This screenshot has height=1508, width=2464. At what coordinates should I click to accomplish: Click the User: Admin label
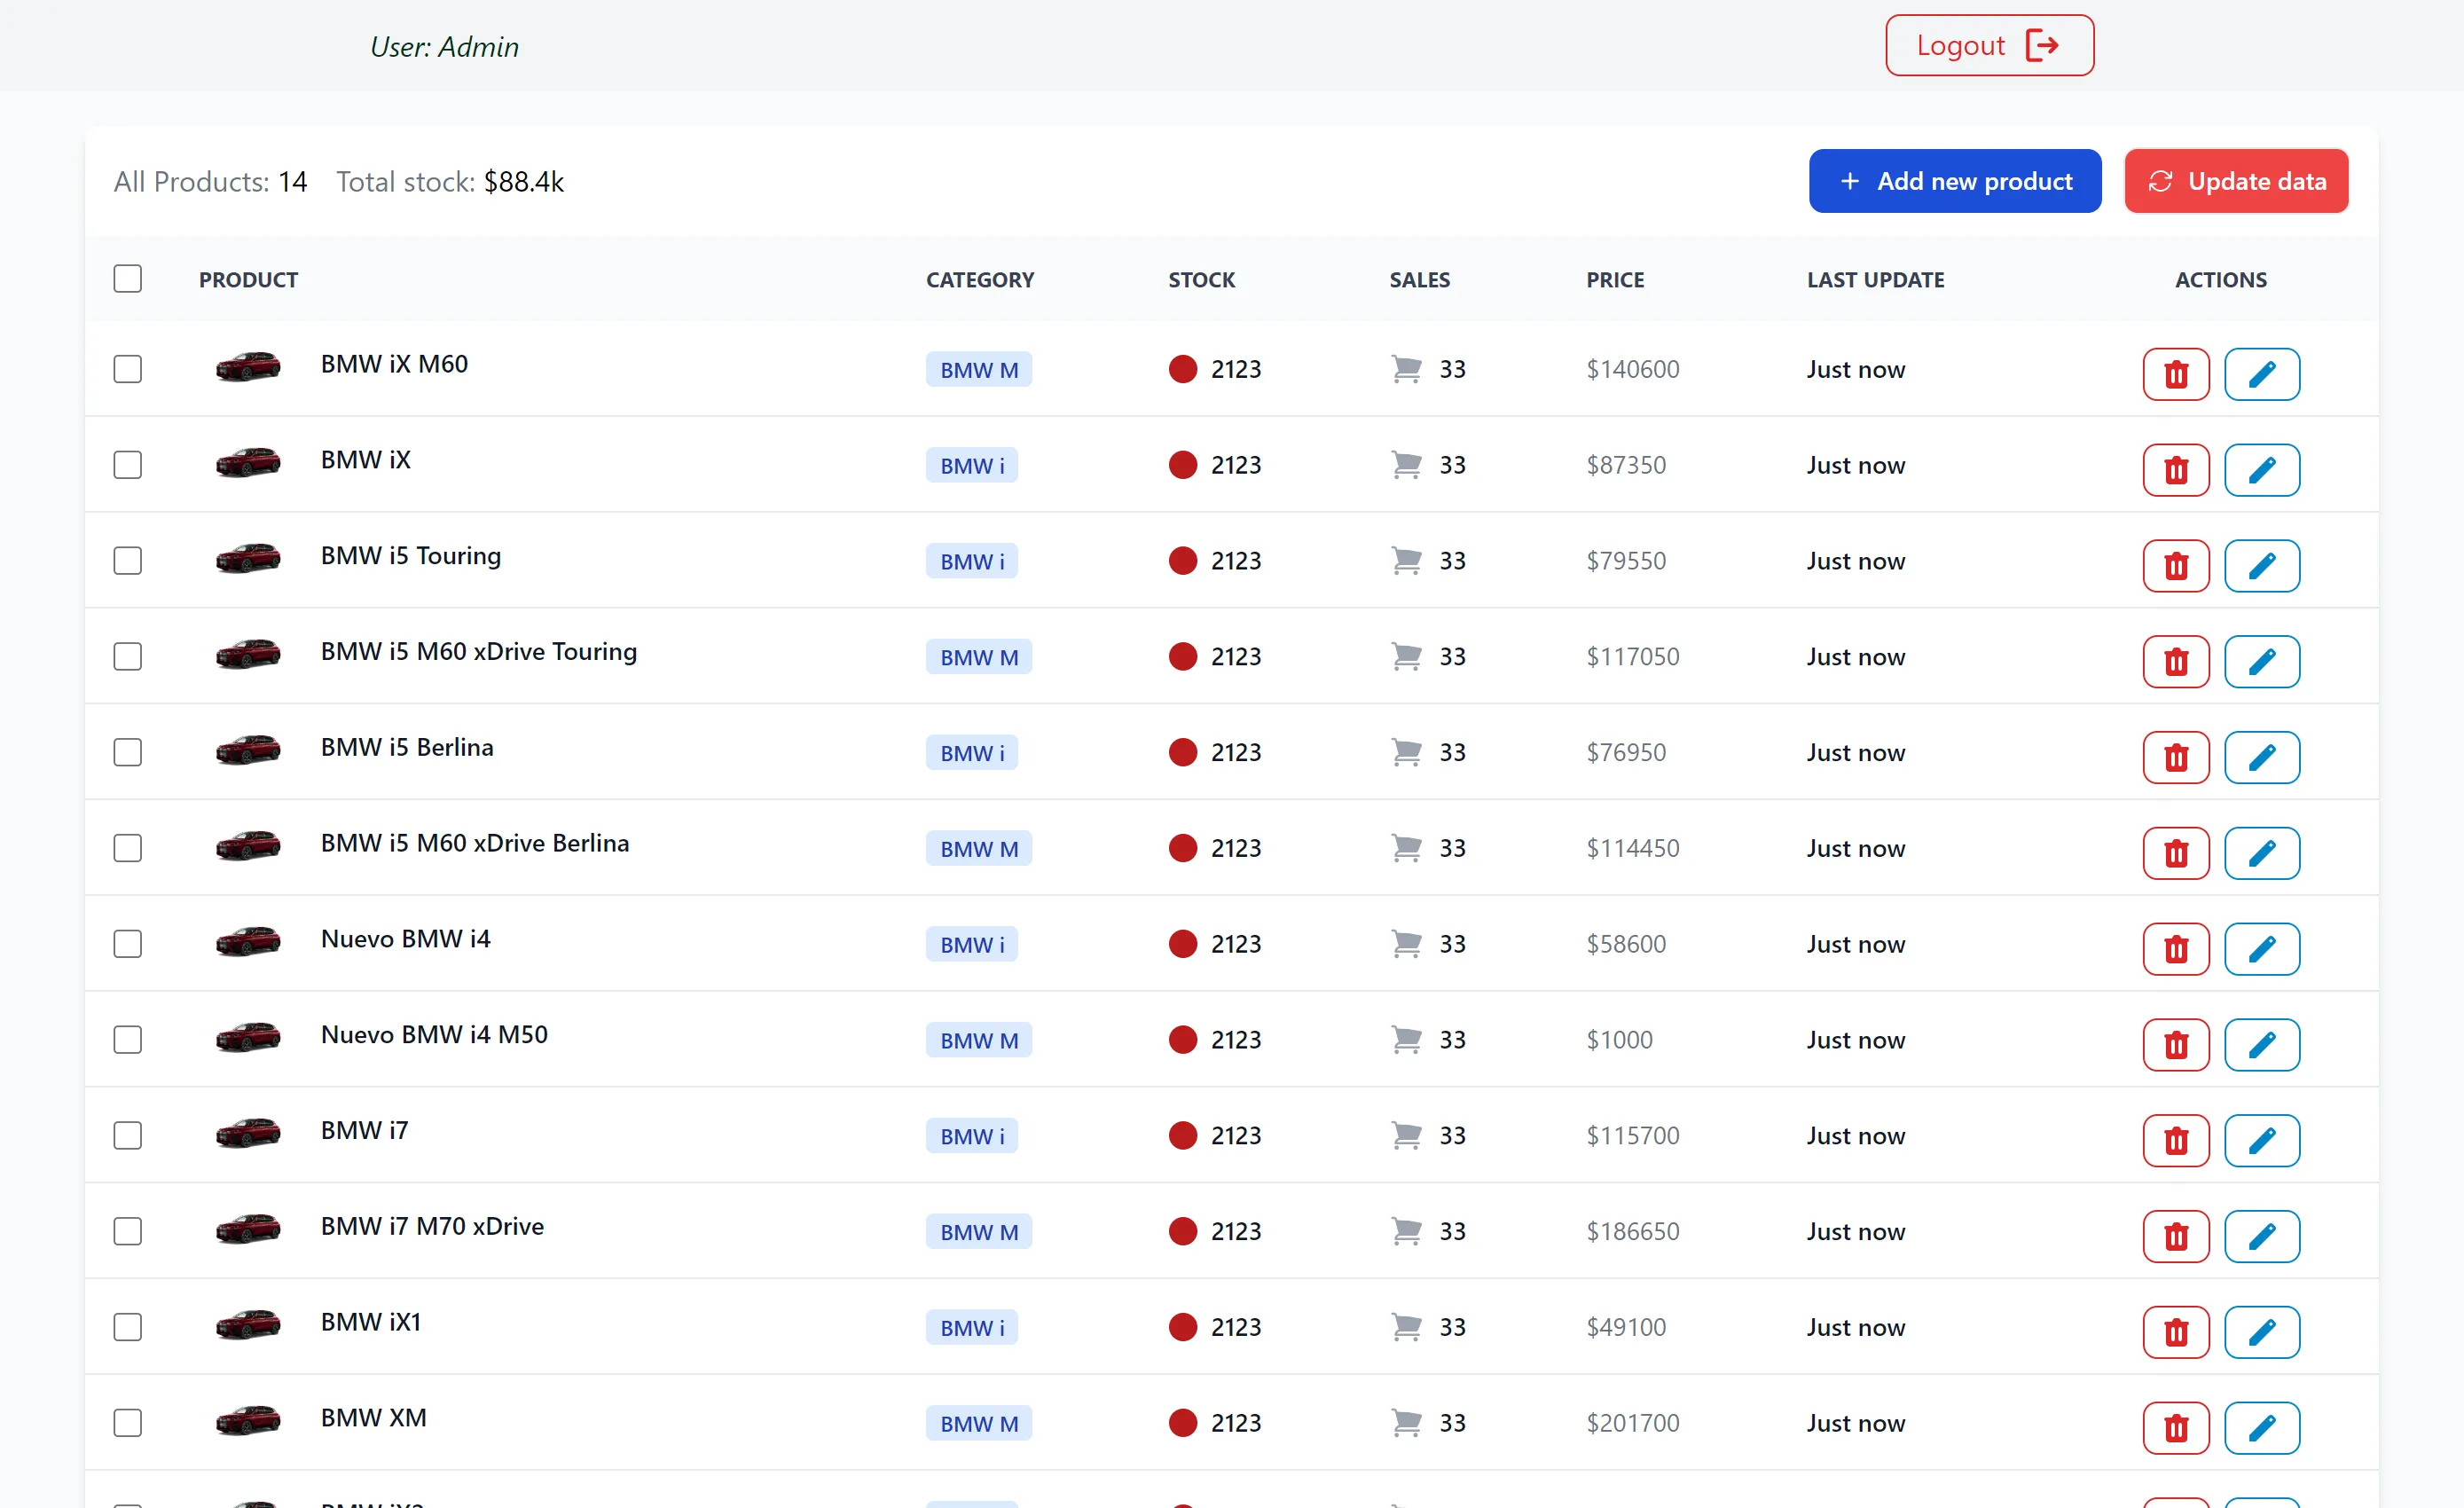tap(444, 47)
